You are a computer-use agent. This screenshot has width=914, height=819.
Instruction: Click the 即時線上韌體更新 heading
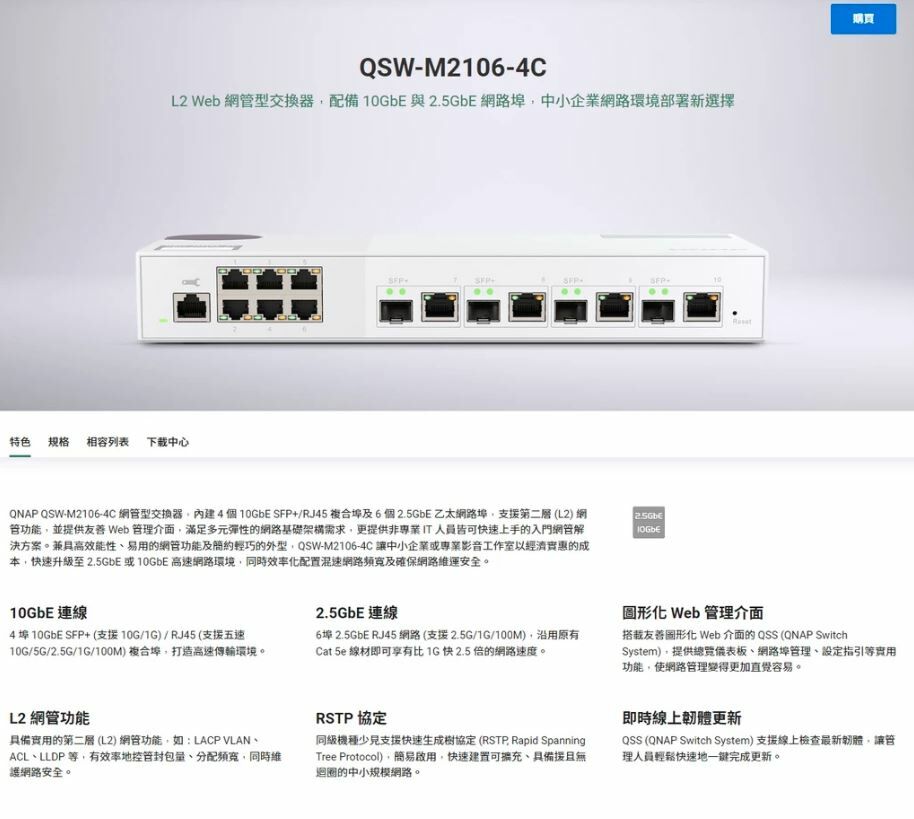pyautogui.click(x=681, y=718)
